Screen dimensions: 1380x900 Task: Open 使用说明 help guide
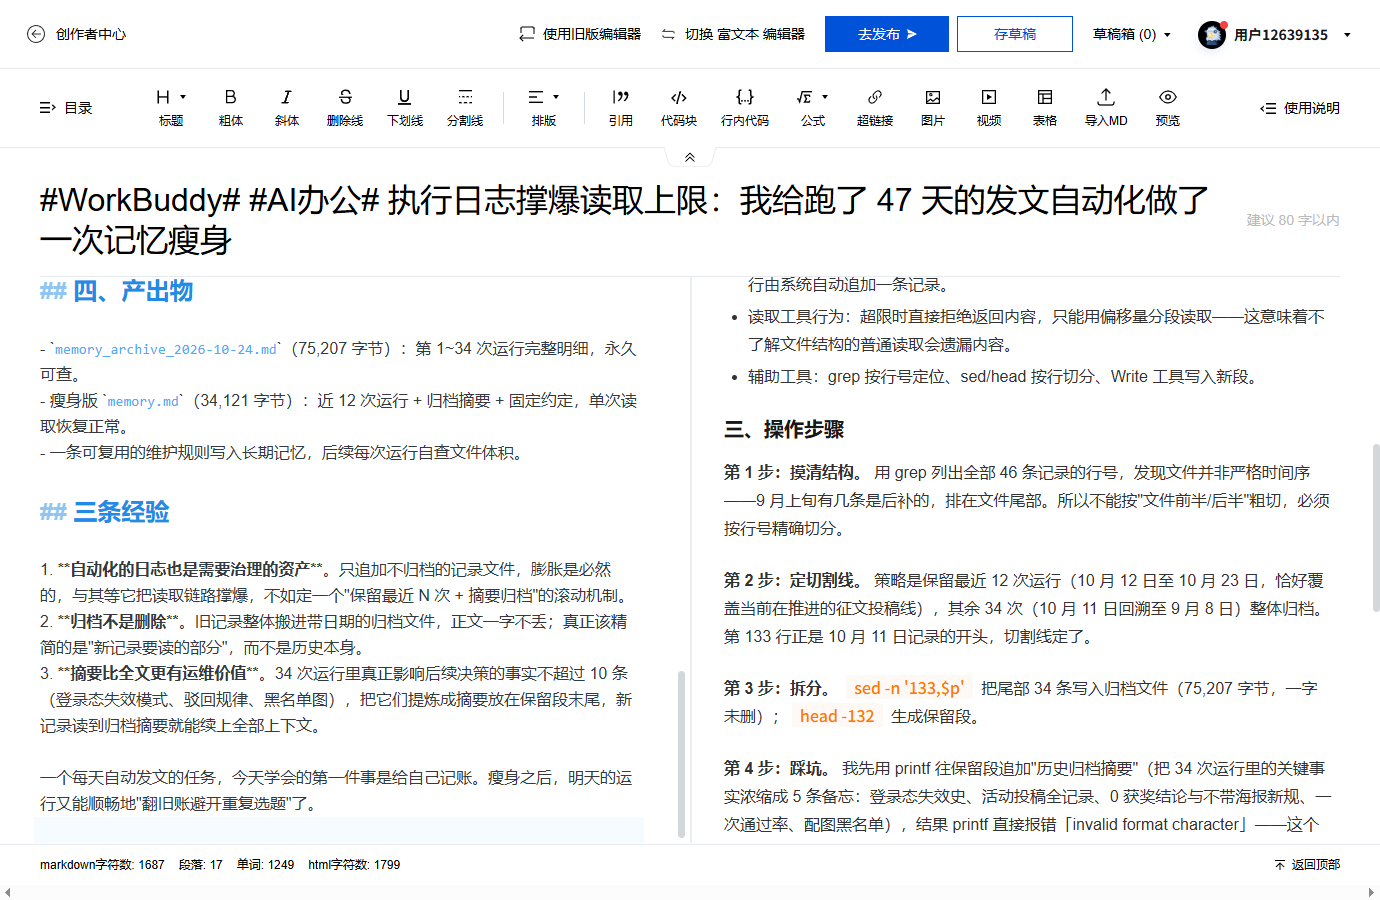pos(1300,108)
